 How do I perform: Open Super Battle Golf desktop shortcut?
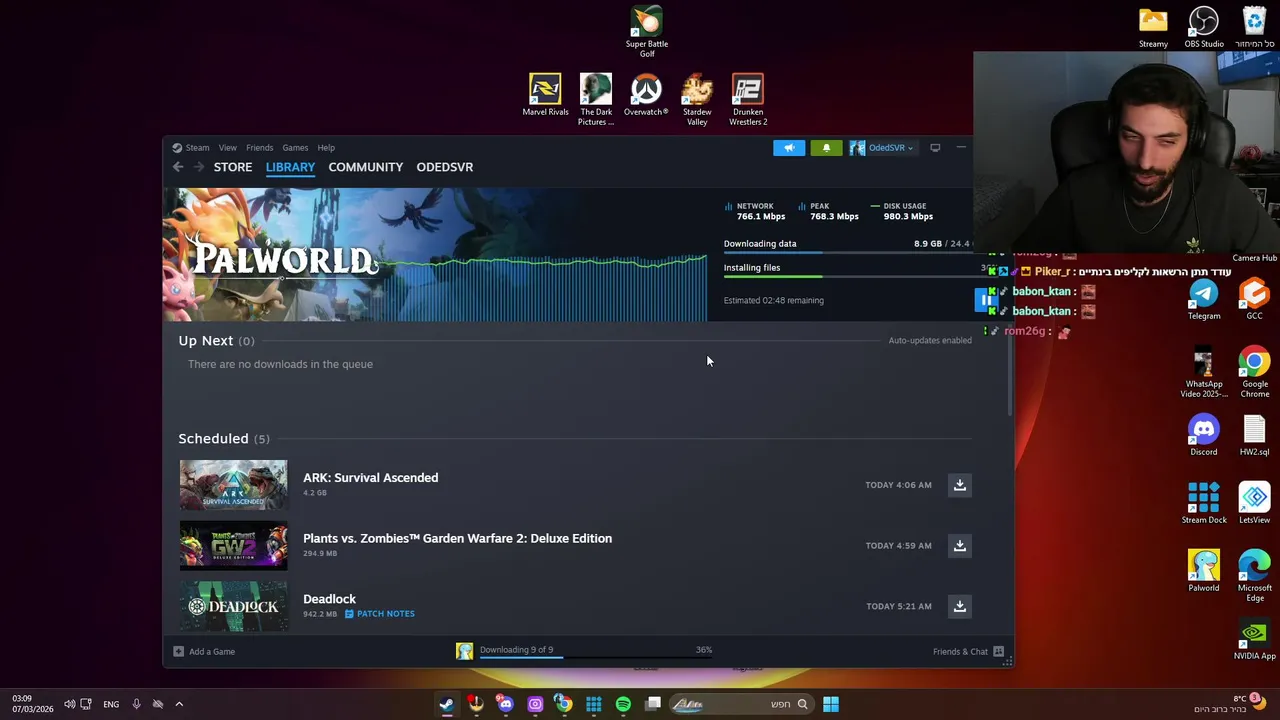647,31
